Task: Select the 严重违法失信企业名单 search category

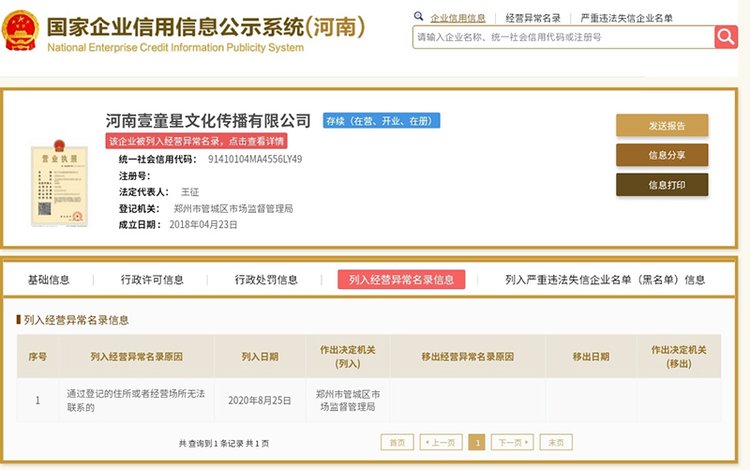Action: click(x=627, y=18)
